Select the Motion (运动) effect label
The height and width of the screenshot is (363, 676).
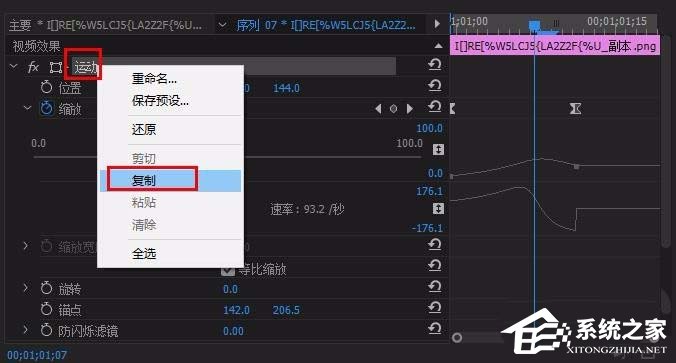85,67
